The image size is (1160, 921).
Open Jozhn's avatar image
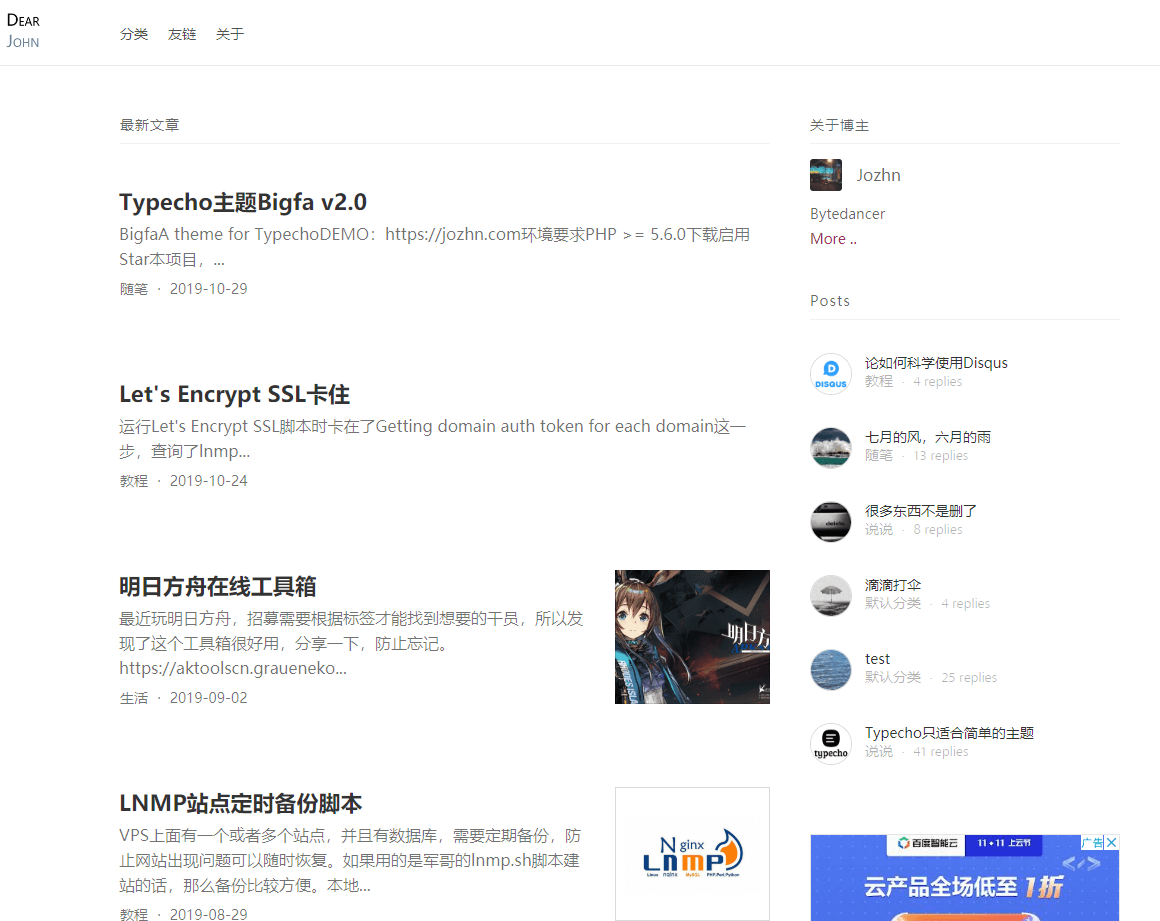826,174
